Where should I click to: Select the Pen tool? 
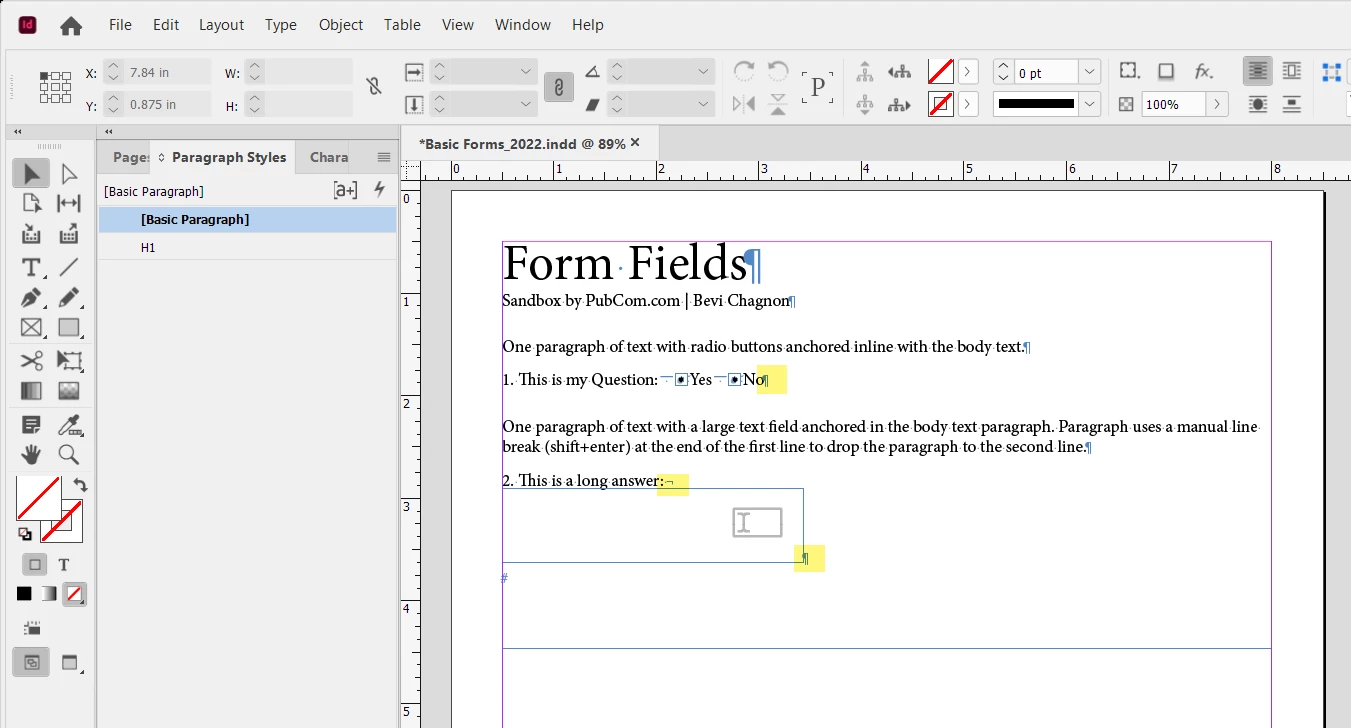pyautogui.click(x=31, y=298)
